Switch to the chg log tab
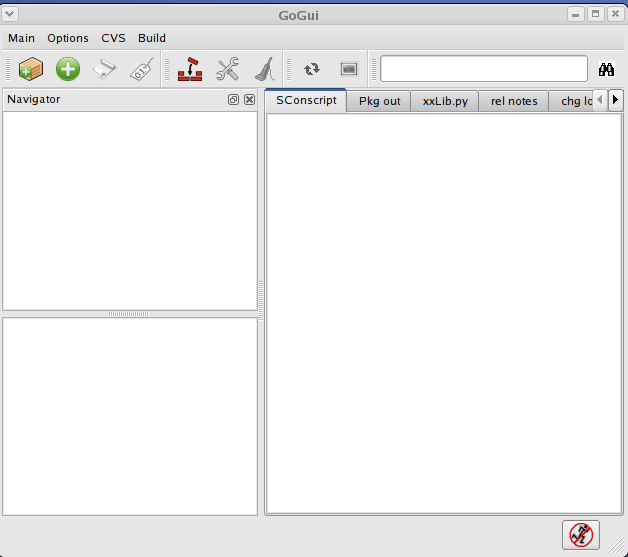This screenshot has width=628, height=557. [x=572, y=101]
